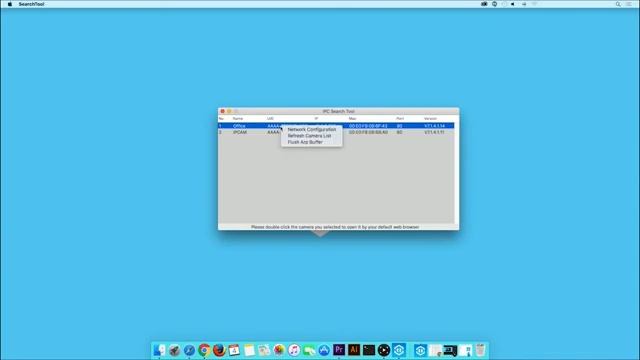Open the black circular player app in dock
Screen dimensions: 640x360
coord(384,350)
